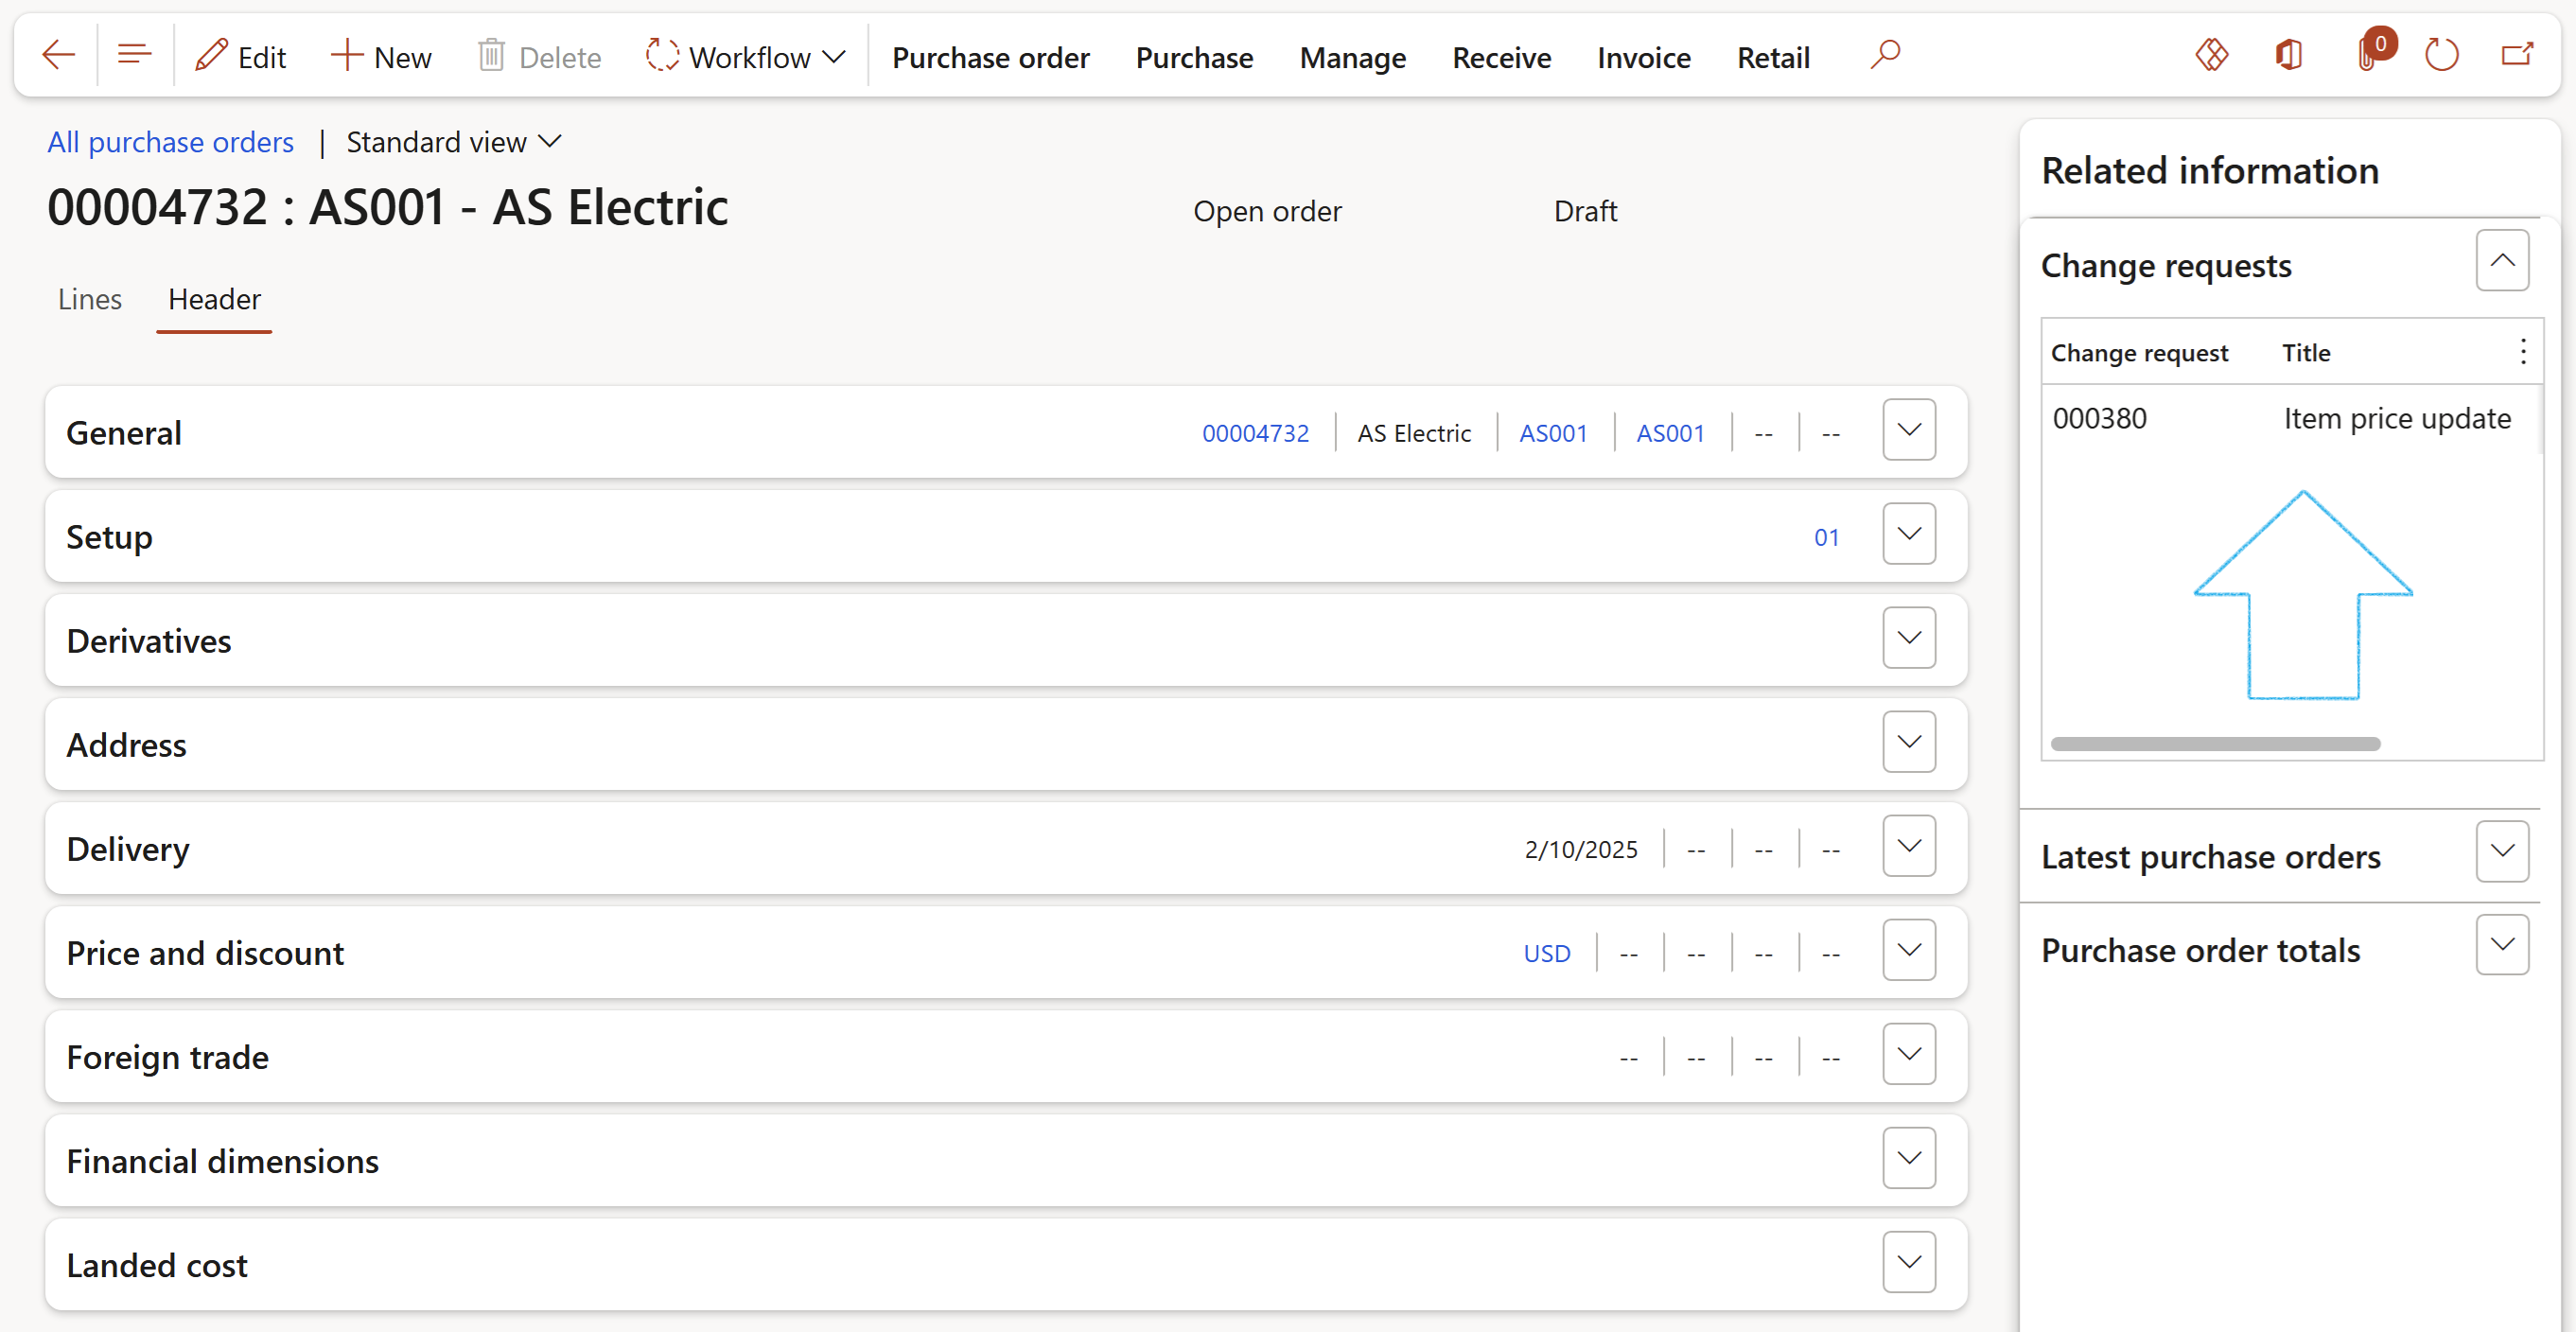Click the 00004732 link in General

(x=1255, y=433)
